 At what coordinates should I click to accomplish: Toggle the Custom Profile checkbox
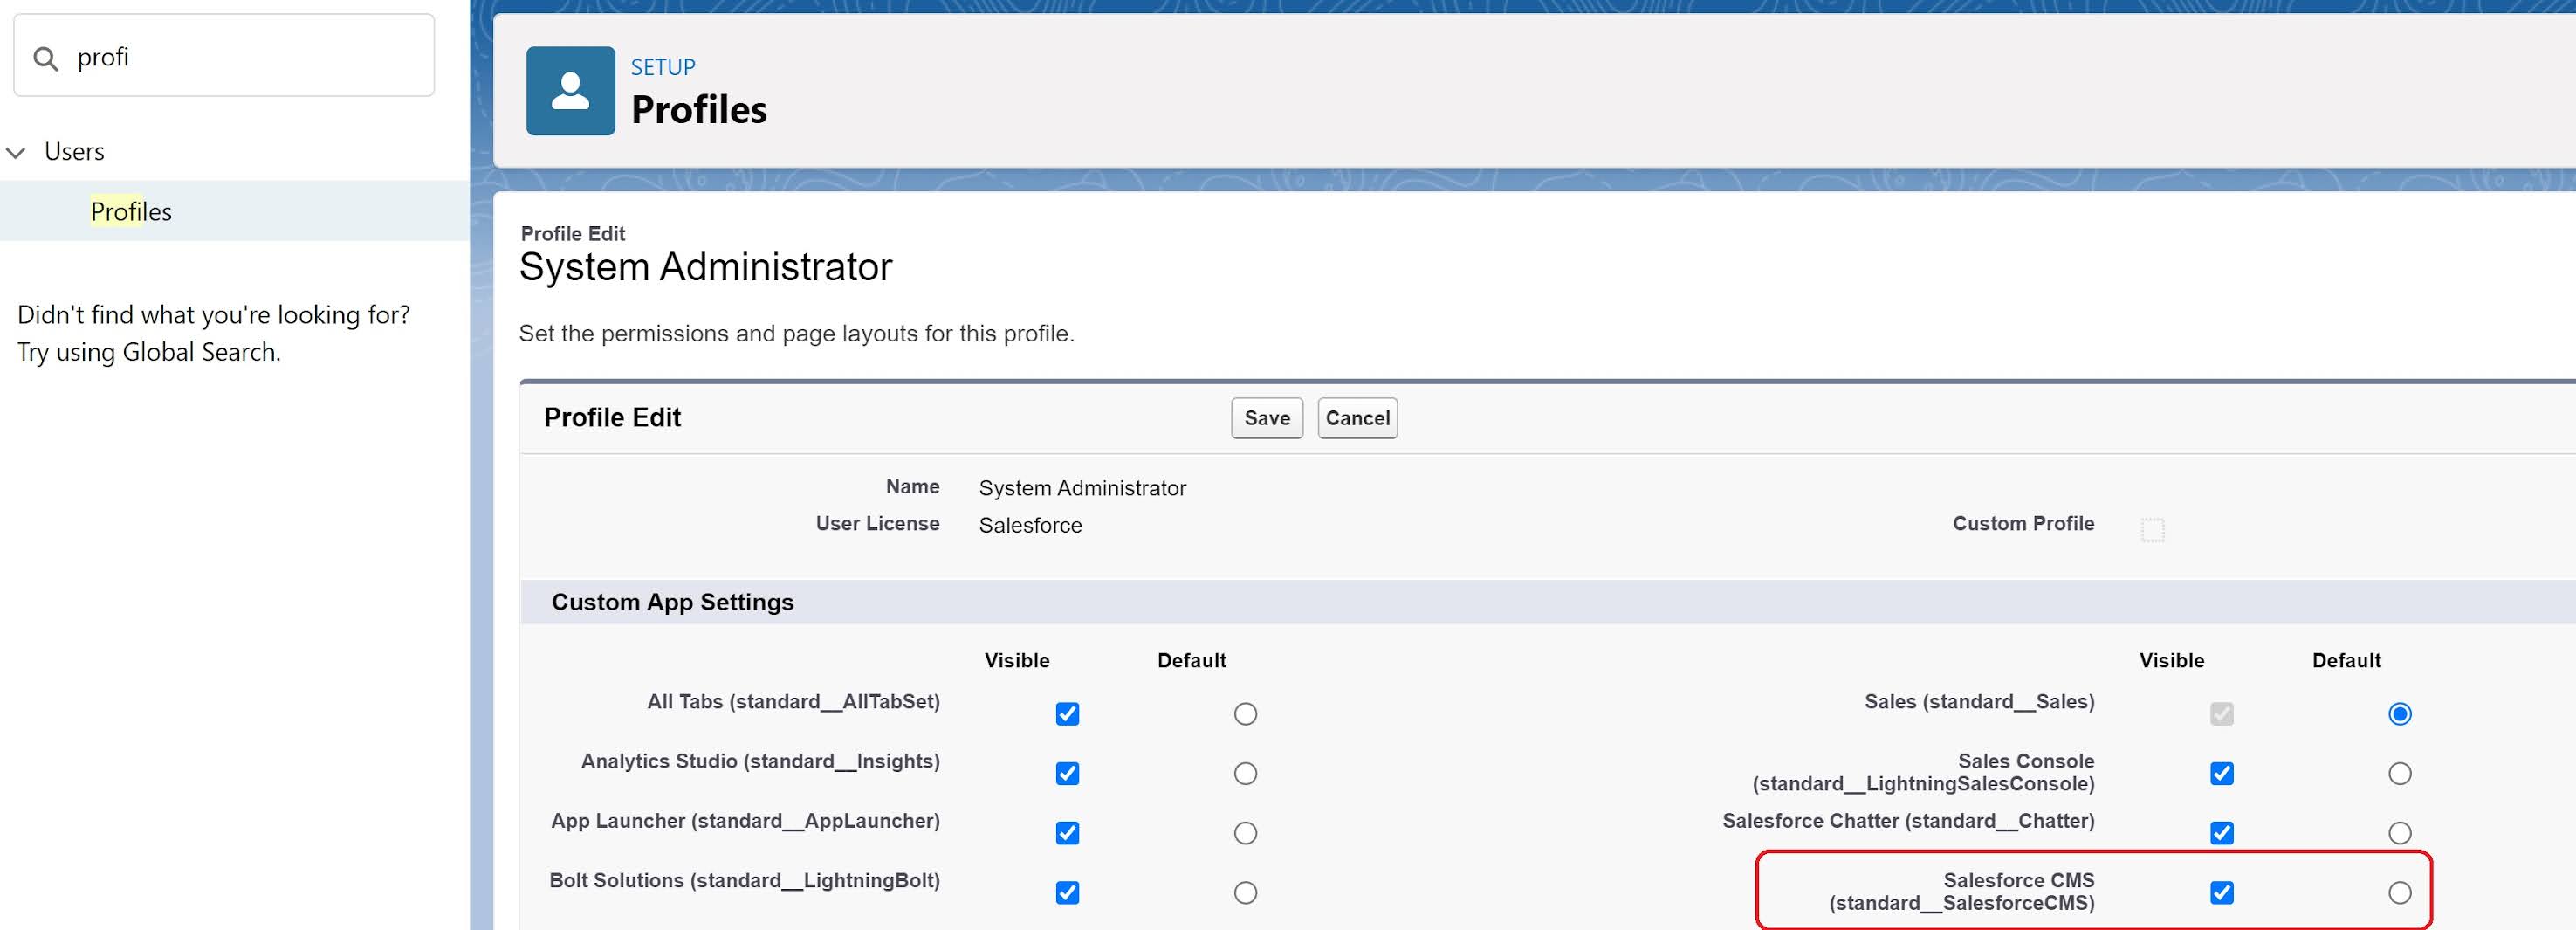(2152, 529)
